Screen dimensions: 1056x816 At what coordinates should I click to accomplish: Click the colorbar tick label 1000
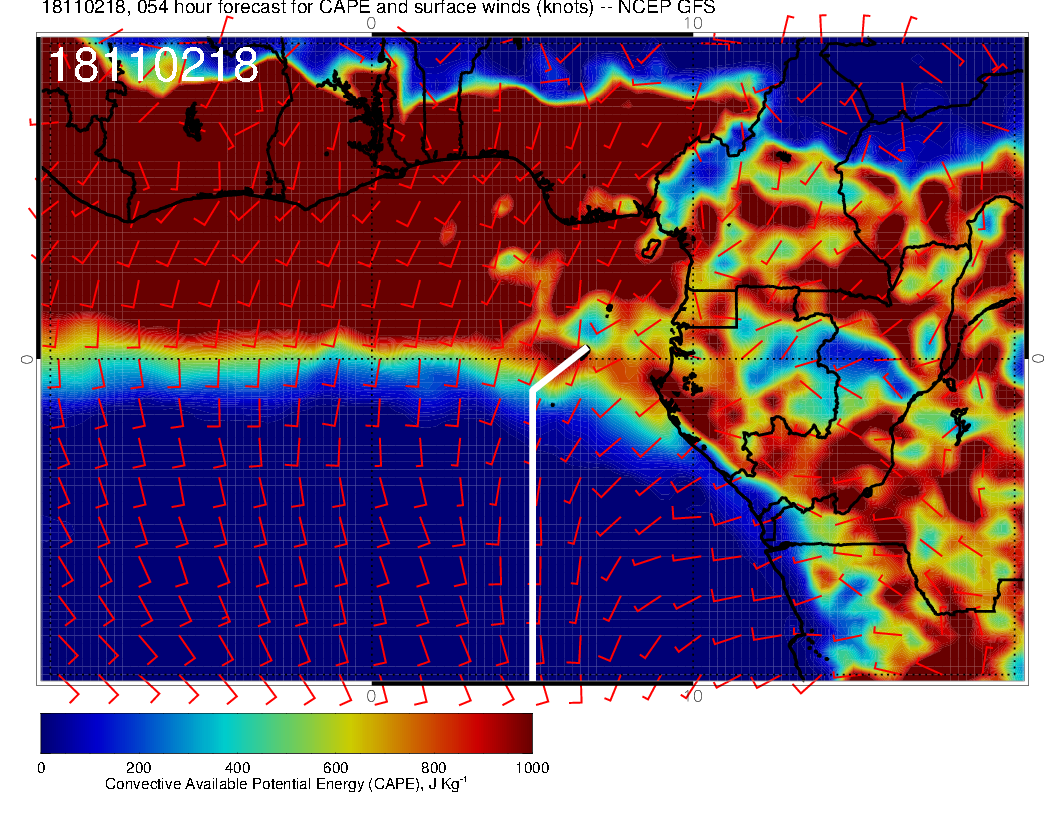[x=531, y=768]
